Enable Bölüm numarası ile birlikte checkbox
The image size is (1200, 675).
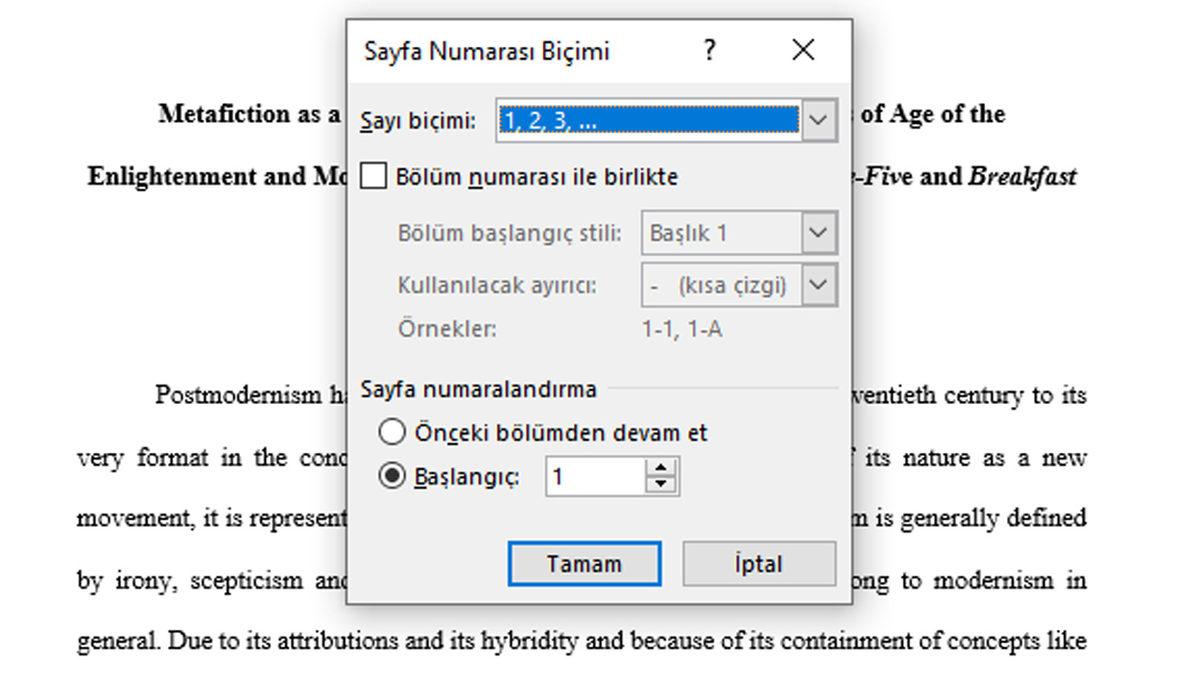click(x=374, y=177)
